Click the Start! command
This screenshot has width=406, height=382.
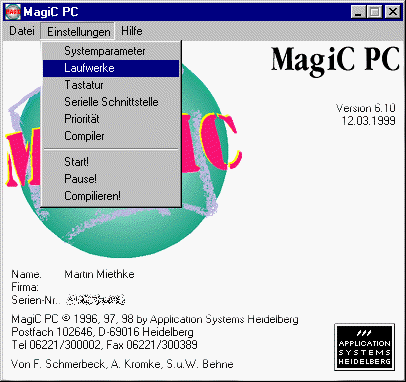point(111,162)
